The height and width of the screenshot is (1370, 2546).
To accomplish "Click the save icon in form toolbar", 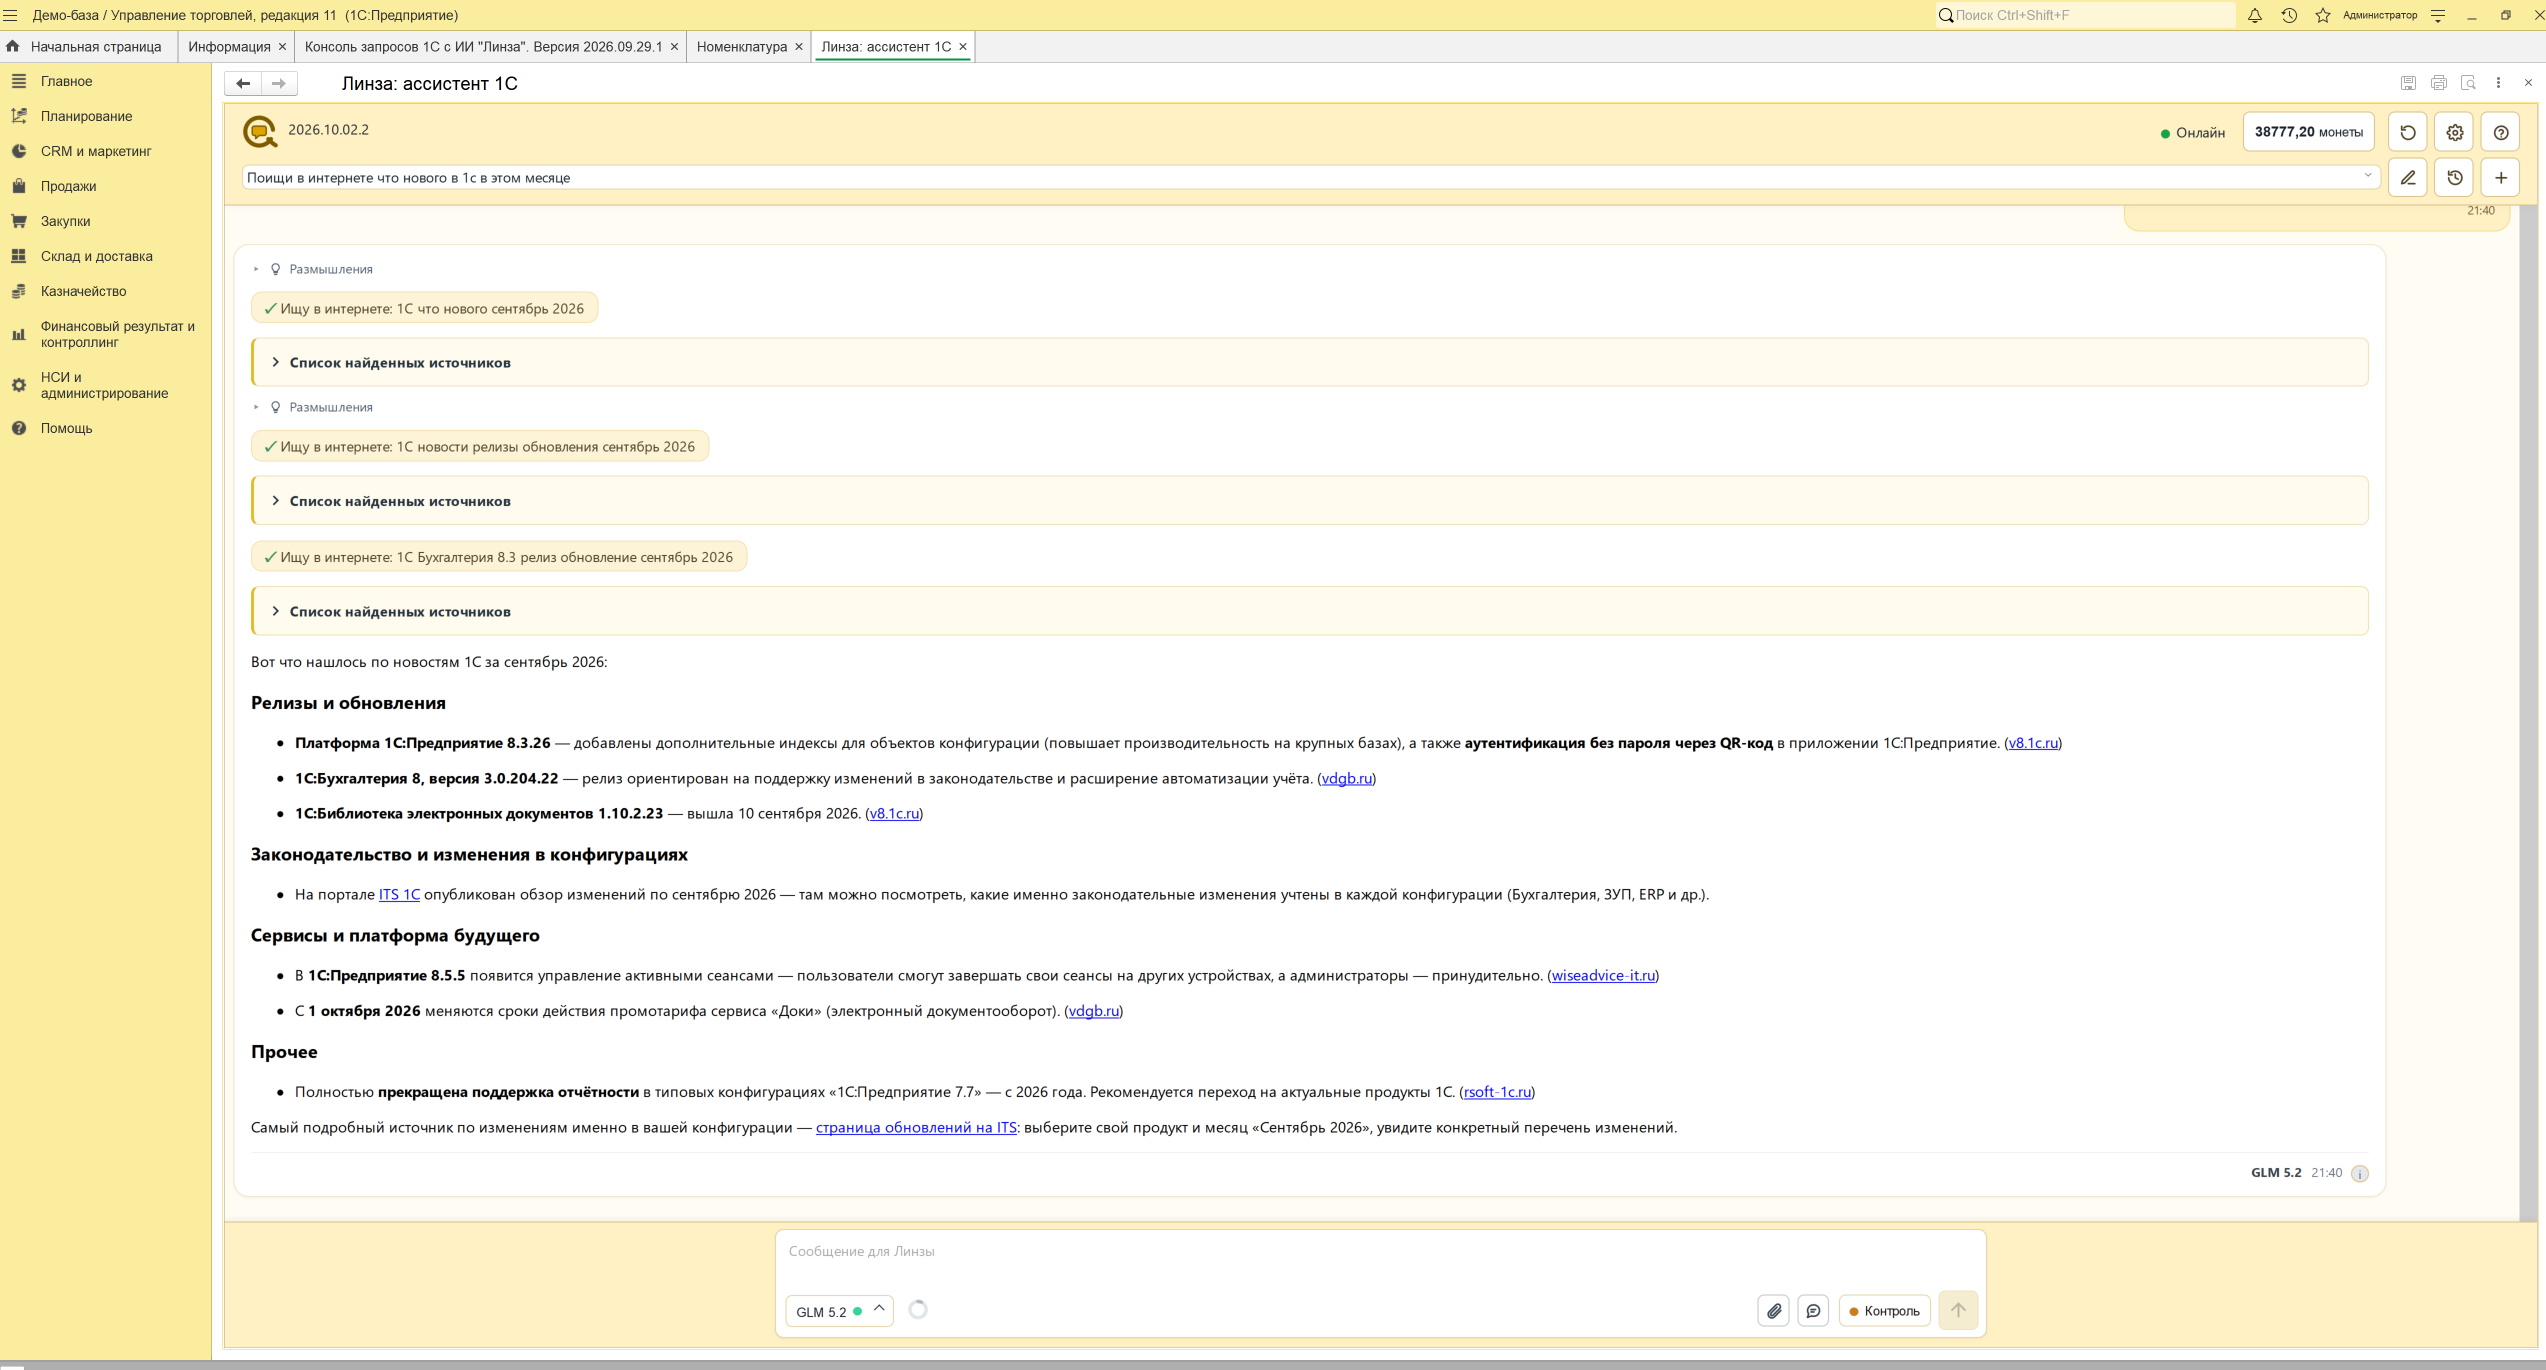I will [x=2408, y=83].
